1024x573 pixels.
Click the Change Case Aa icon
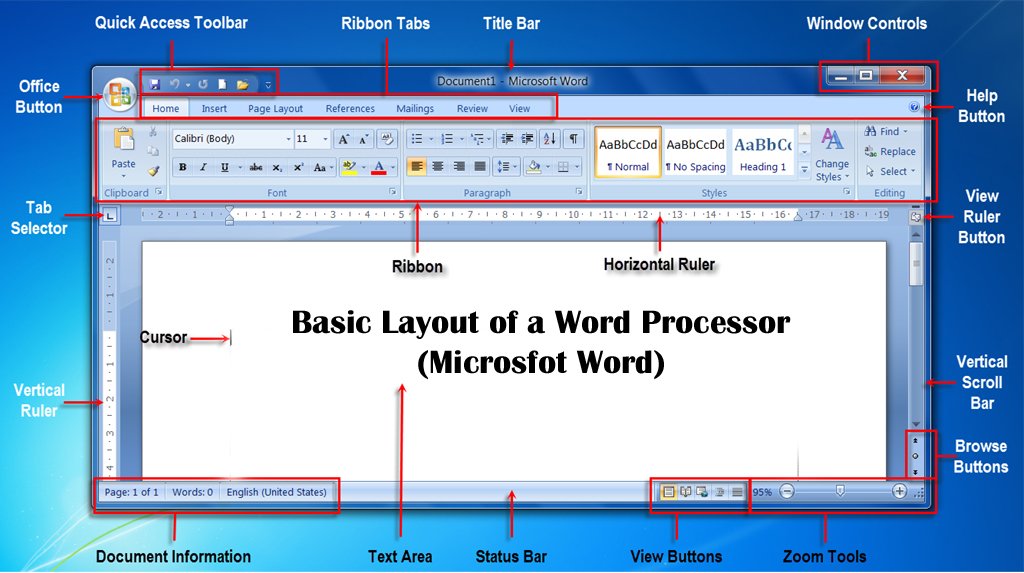319,167
